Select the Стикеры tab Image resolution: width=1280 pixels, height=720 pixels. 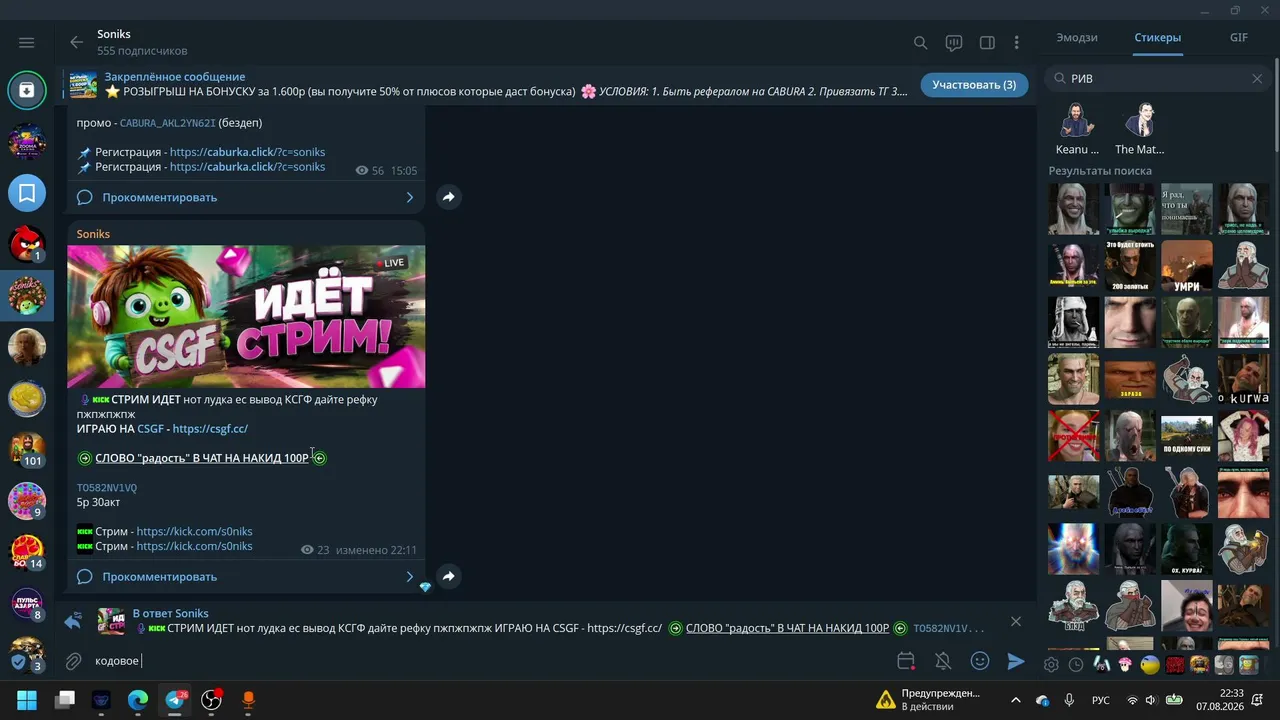[1158, 37]
